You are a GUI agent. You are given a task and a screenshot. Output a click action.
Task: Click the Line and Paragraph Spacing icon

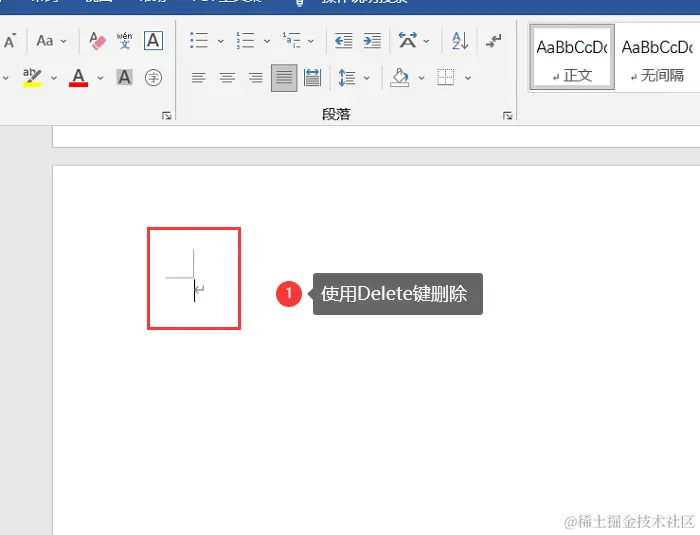(347, 78)
